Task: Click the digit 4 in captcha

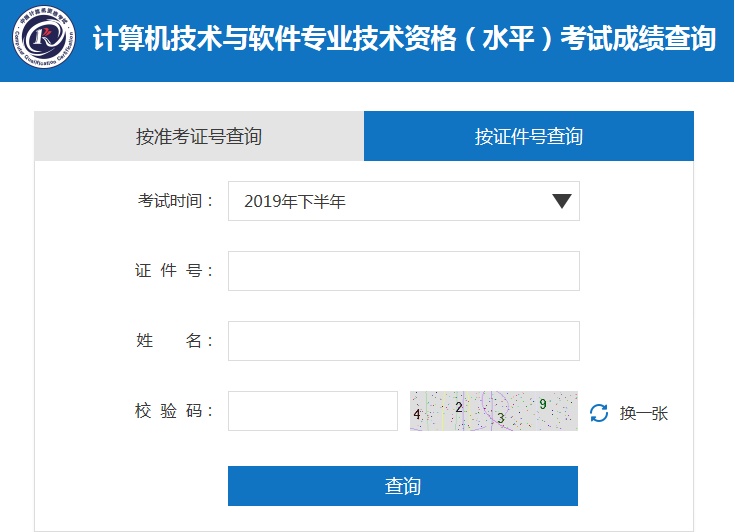Action: (417, 414)
